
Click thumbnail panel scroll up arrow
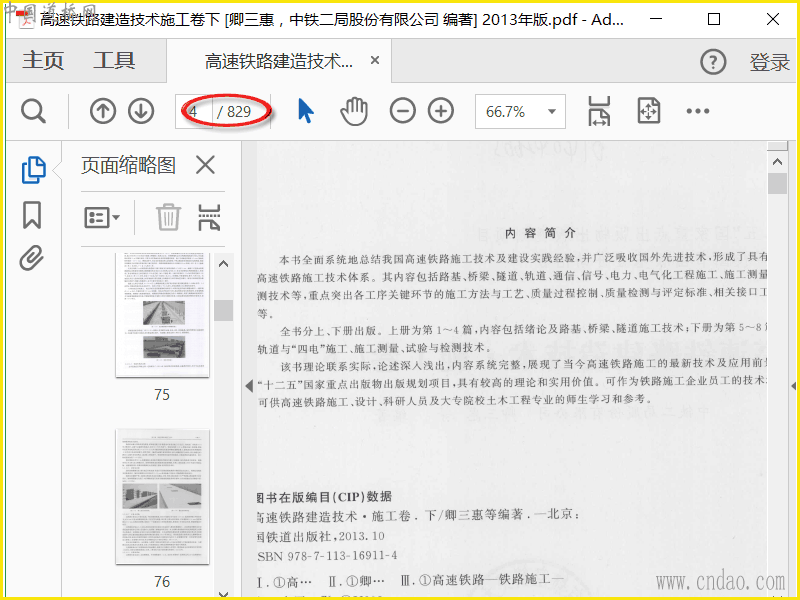pos(223,264)
